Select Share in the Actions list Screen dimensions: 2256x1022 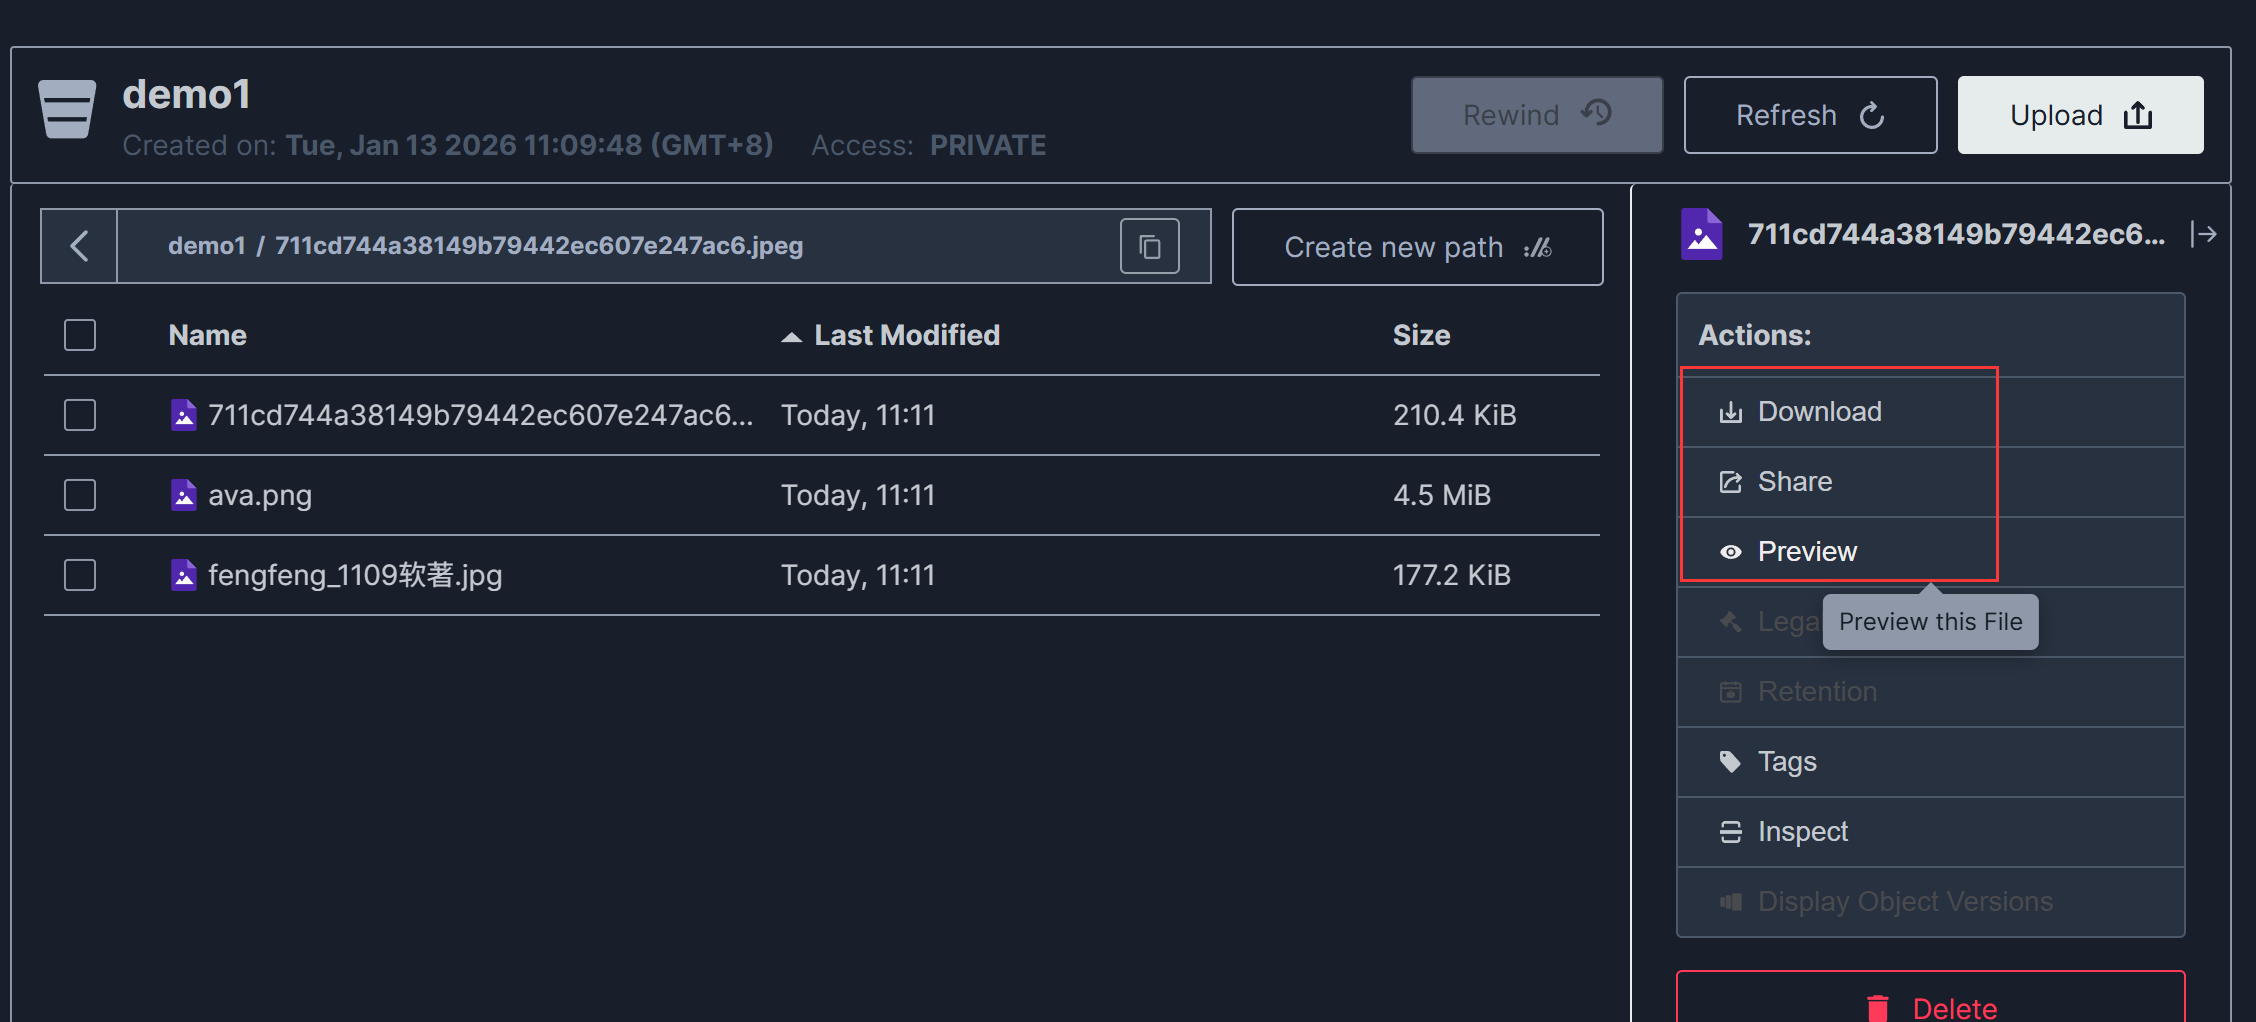click(x=1794, y=482)
